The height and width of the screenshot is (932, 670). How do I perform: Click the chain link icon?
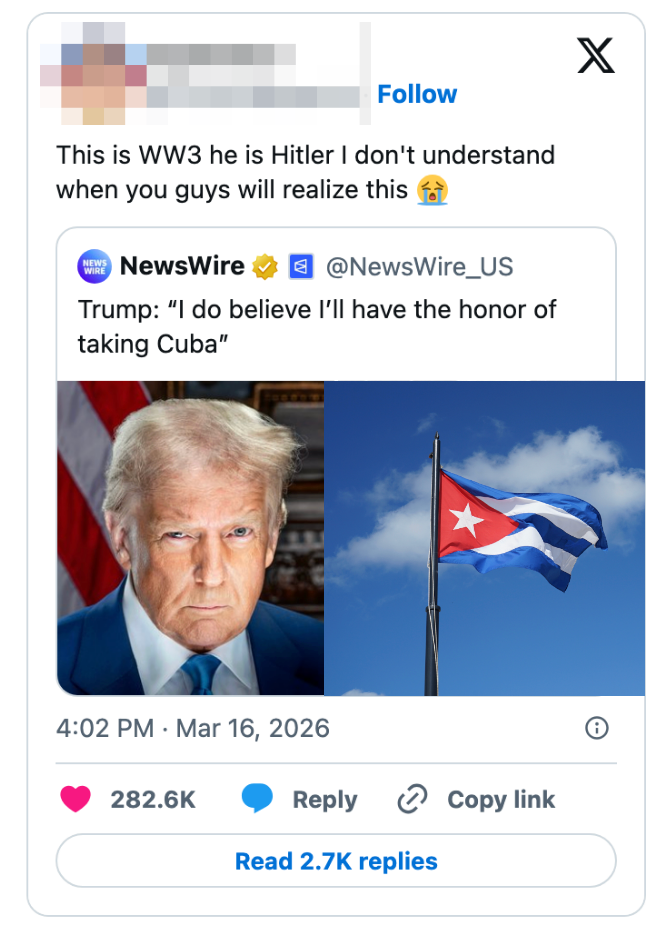coord(412,799)
